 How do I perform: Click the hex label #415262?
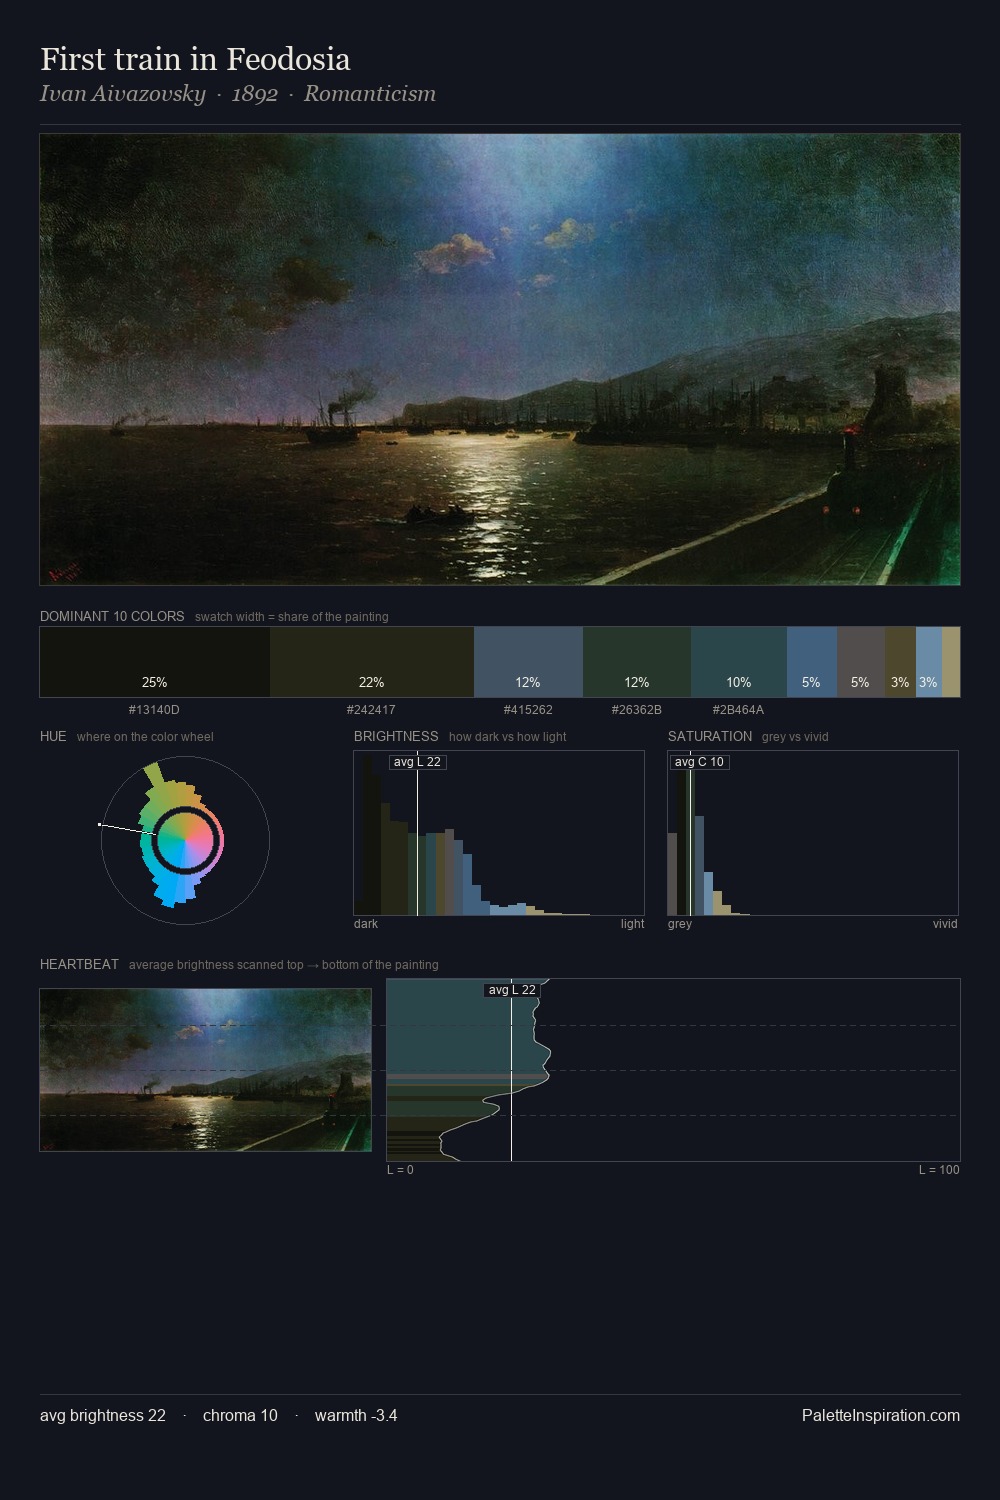pyautogui.click(x=528, y=710)
